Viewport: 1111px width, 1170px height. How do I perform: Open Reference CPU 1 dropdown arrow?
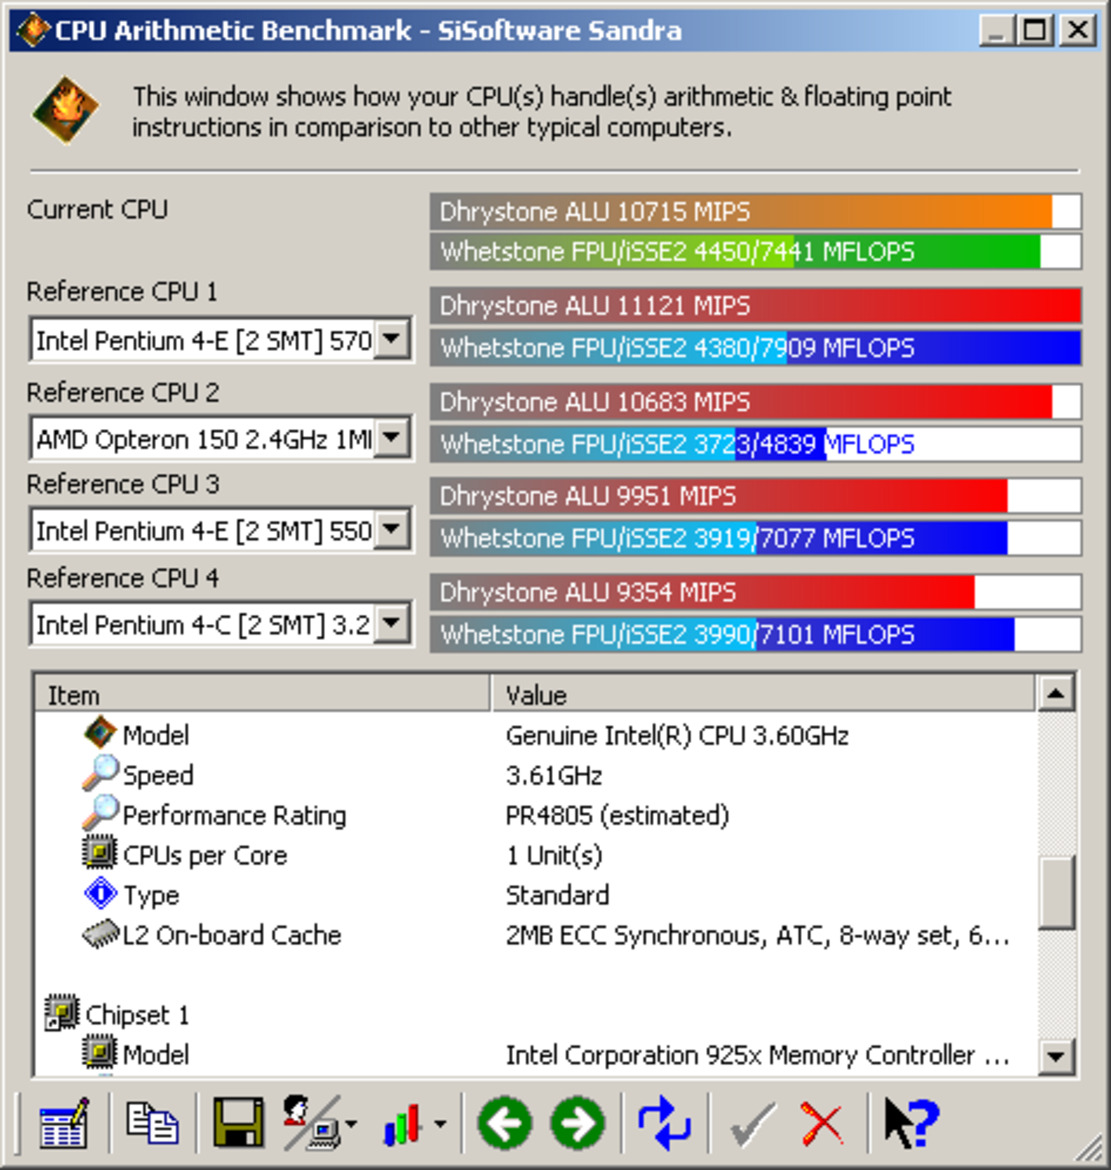(x=392, y=340)
